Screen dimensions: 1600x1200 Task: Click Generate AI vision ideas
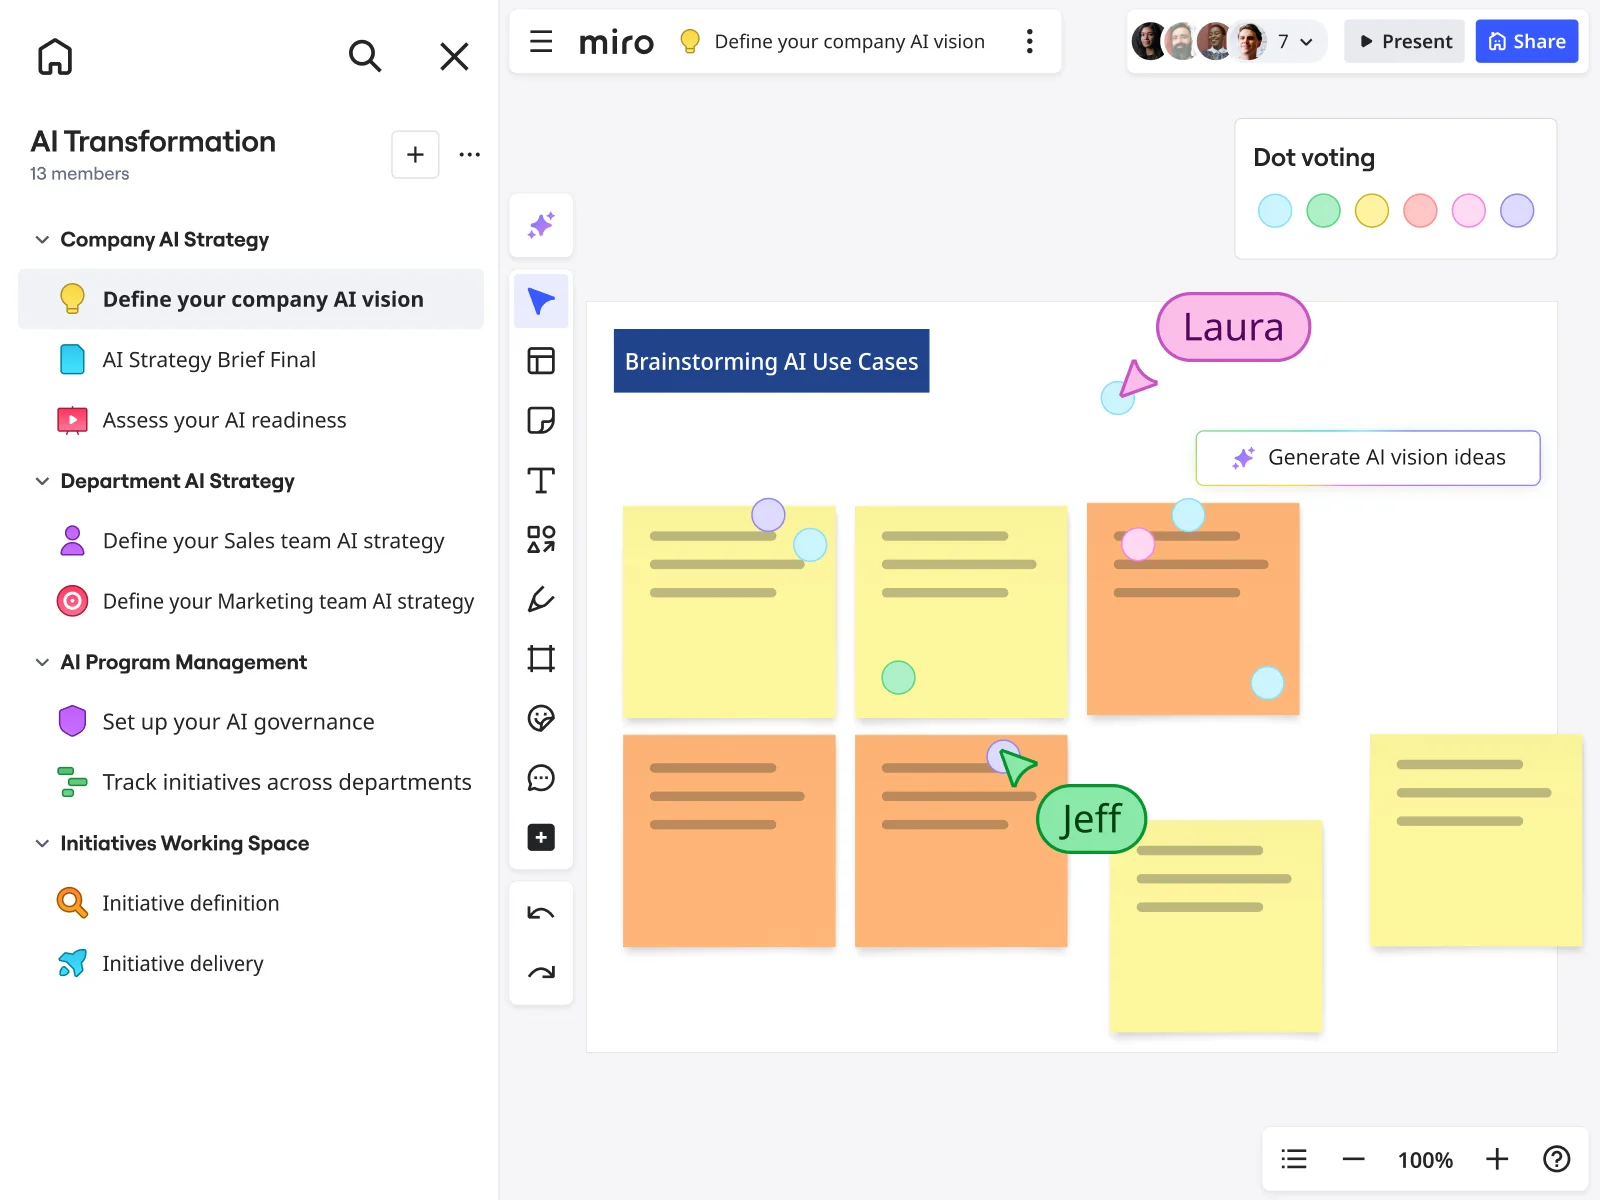point(1368,457)
